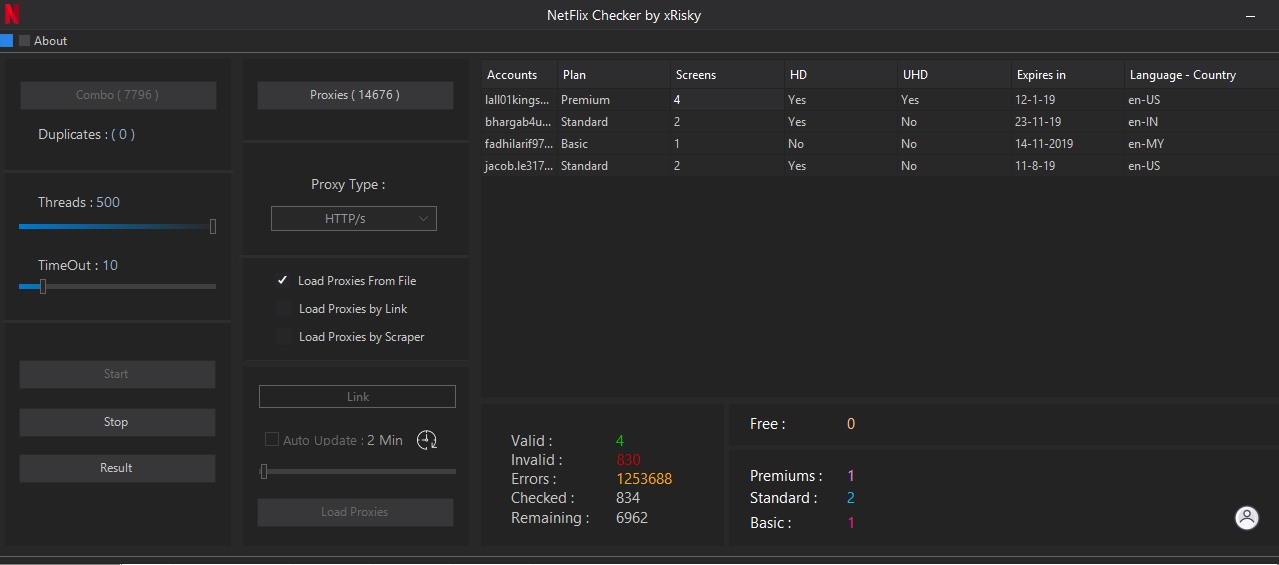Open the Result button
The height and width of the screenshot is (565, 1279).
[x=117, y=468]
